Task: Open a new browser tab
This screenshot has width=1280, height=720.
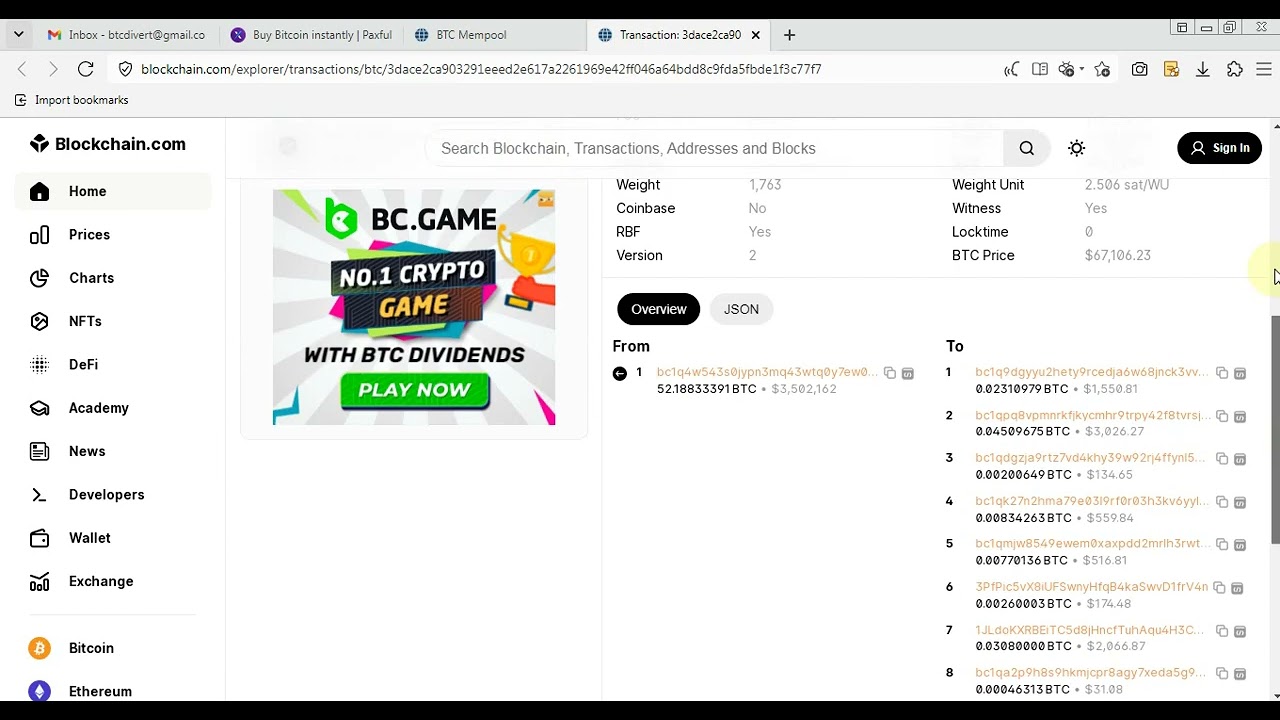Action: (789, 35)
